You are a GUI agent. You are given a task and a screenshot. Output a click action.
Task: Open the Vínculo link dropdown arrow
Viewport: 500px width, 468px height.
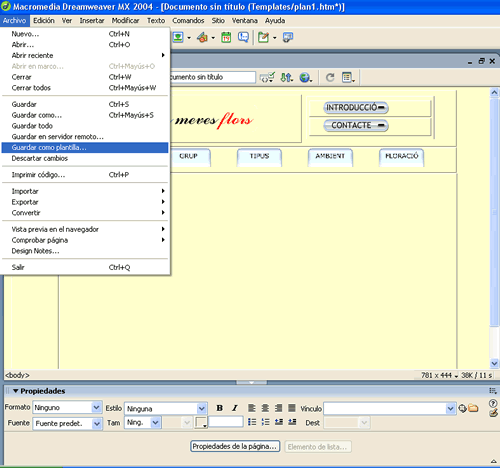point(450,408)
